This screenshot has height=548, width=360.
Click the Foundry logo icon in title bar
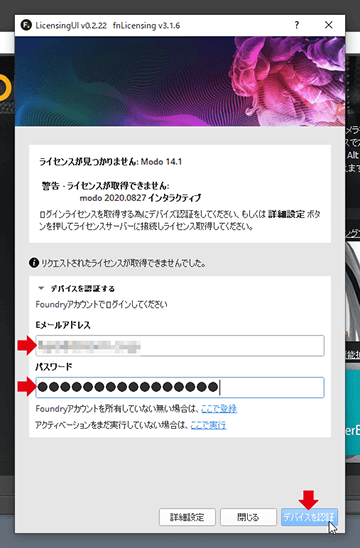pyautogui.click(x=26, y=25)
